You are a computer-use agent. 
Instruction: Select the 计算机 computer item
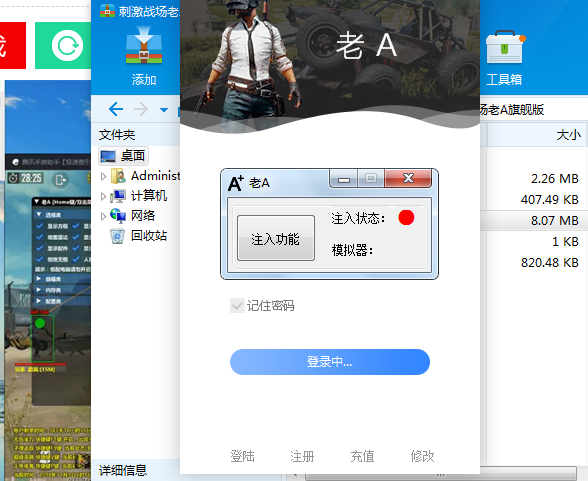pos(148,196)
